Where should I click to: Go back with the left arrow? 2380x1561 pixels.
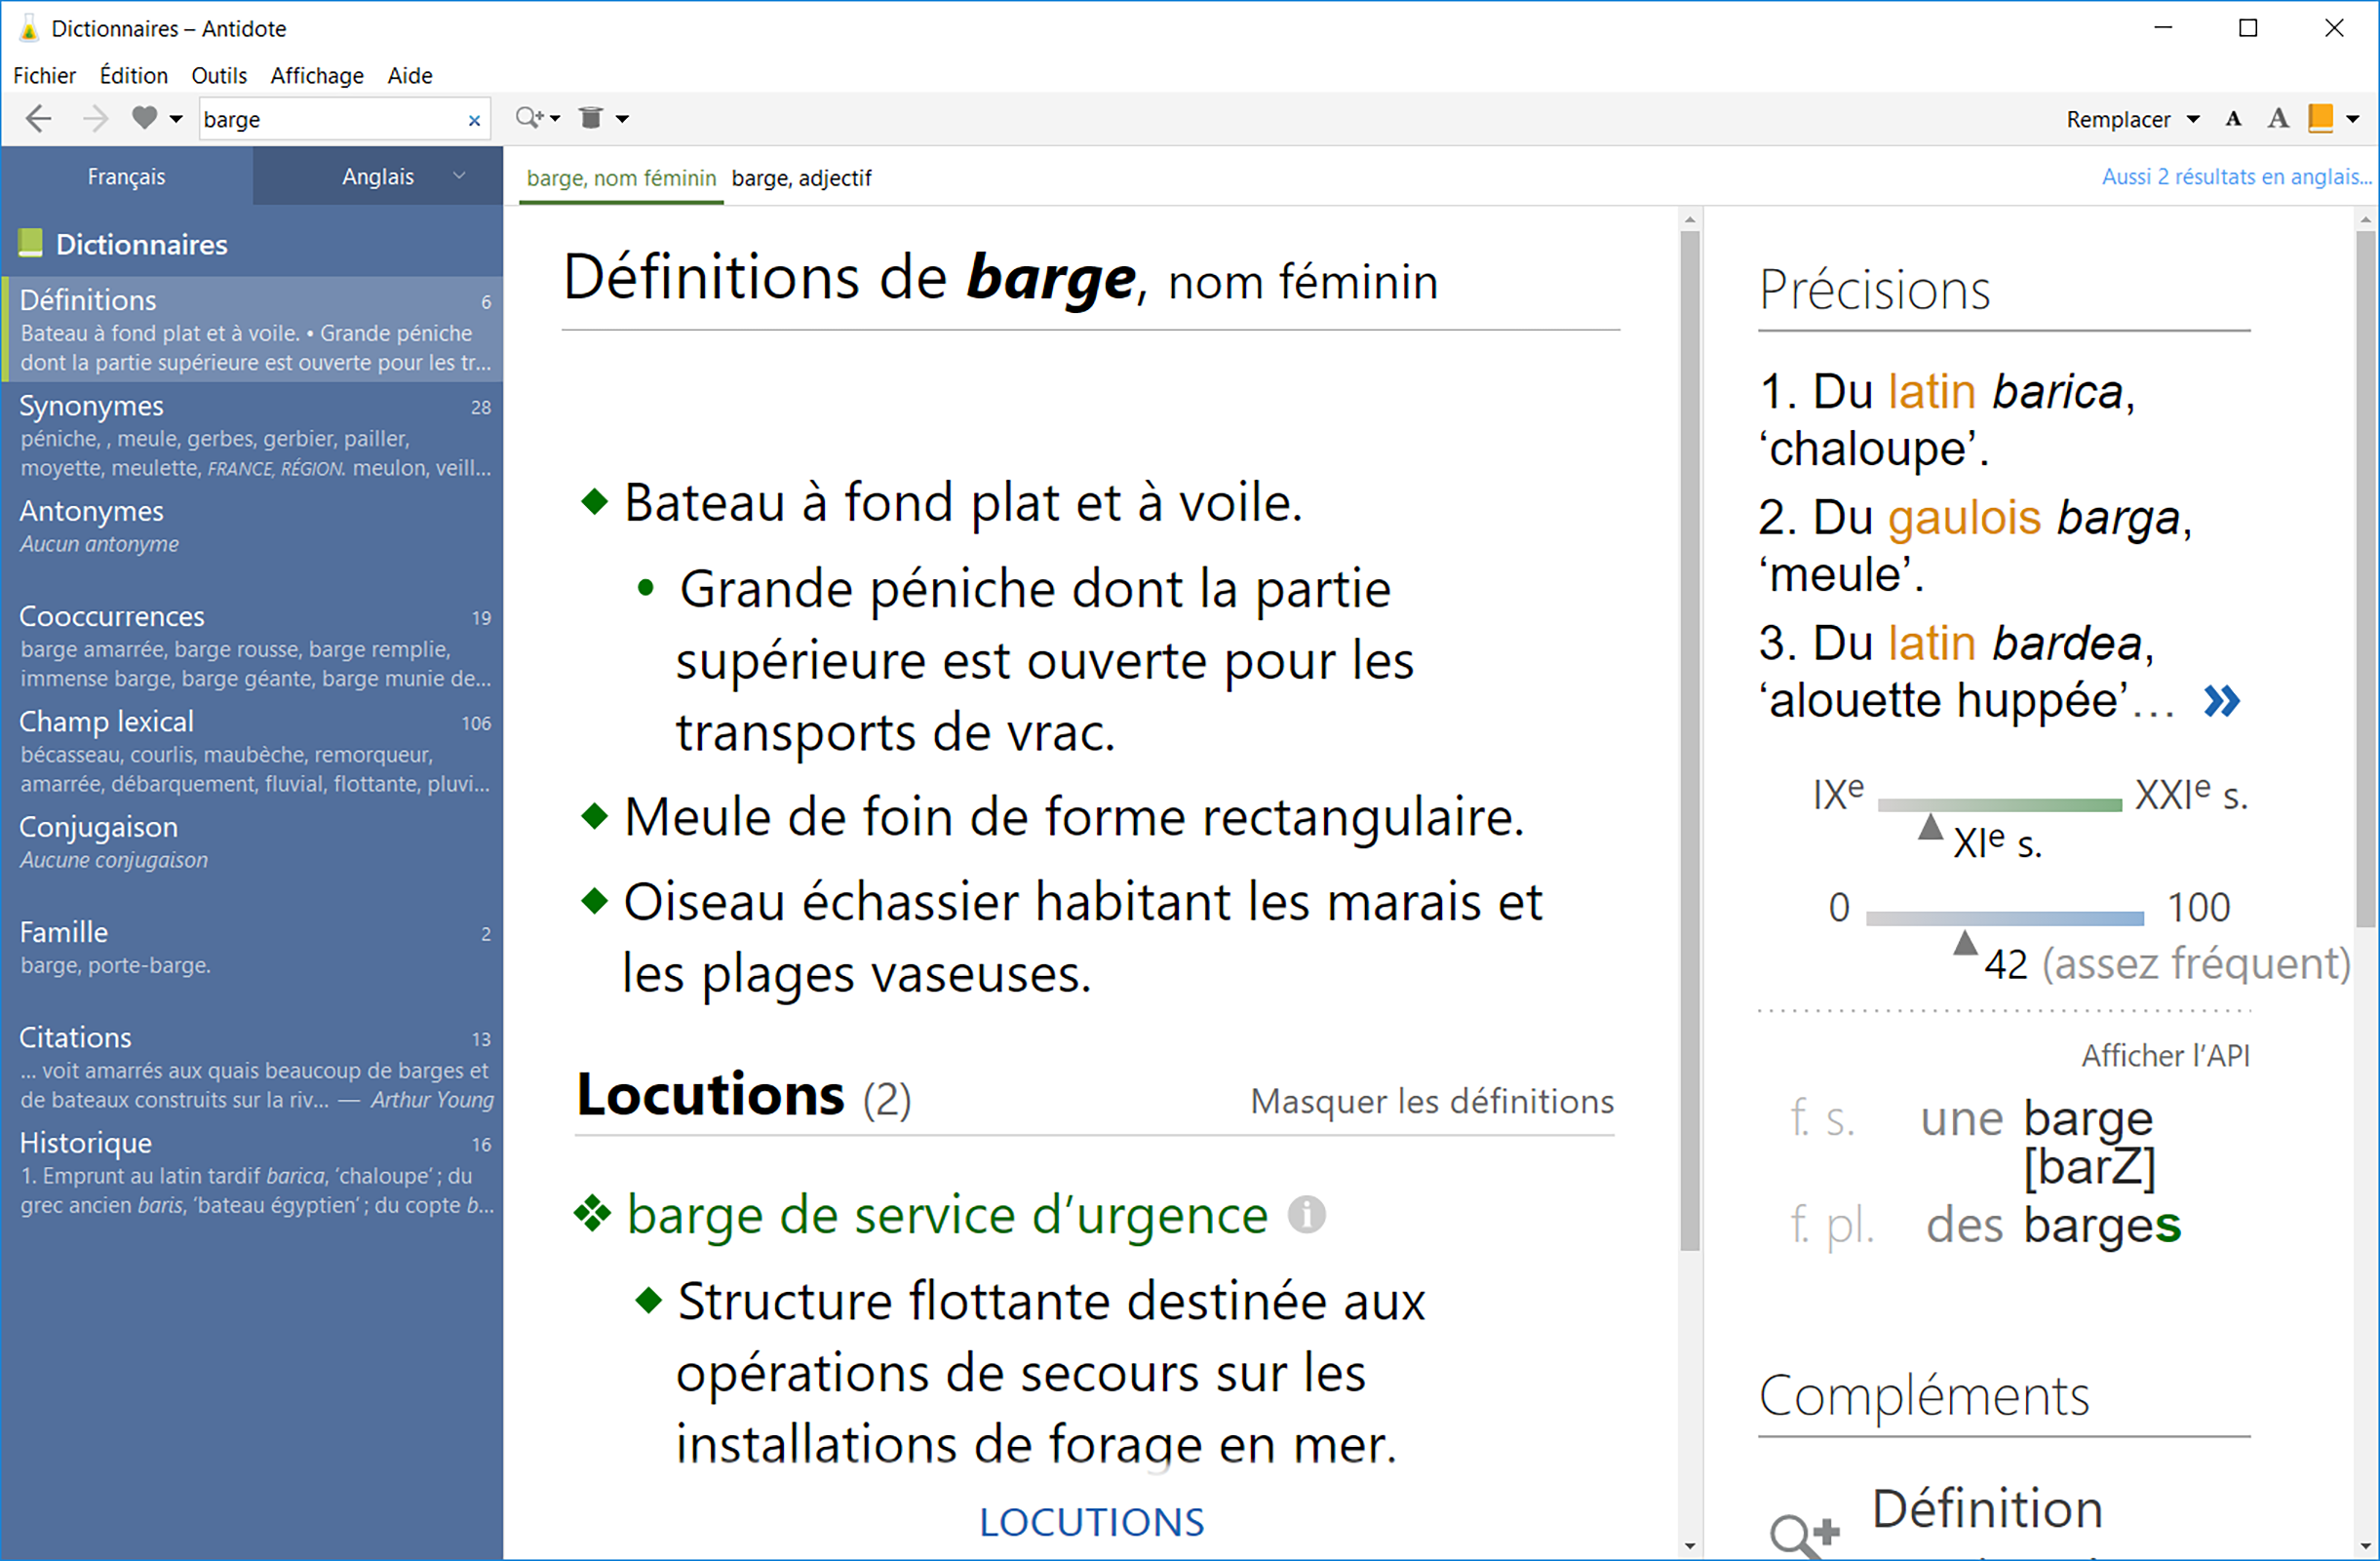[x=38, y=119]
